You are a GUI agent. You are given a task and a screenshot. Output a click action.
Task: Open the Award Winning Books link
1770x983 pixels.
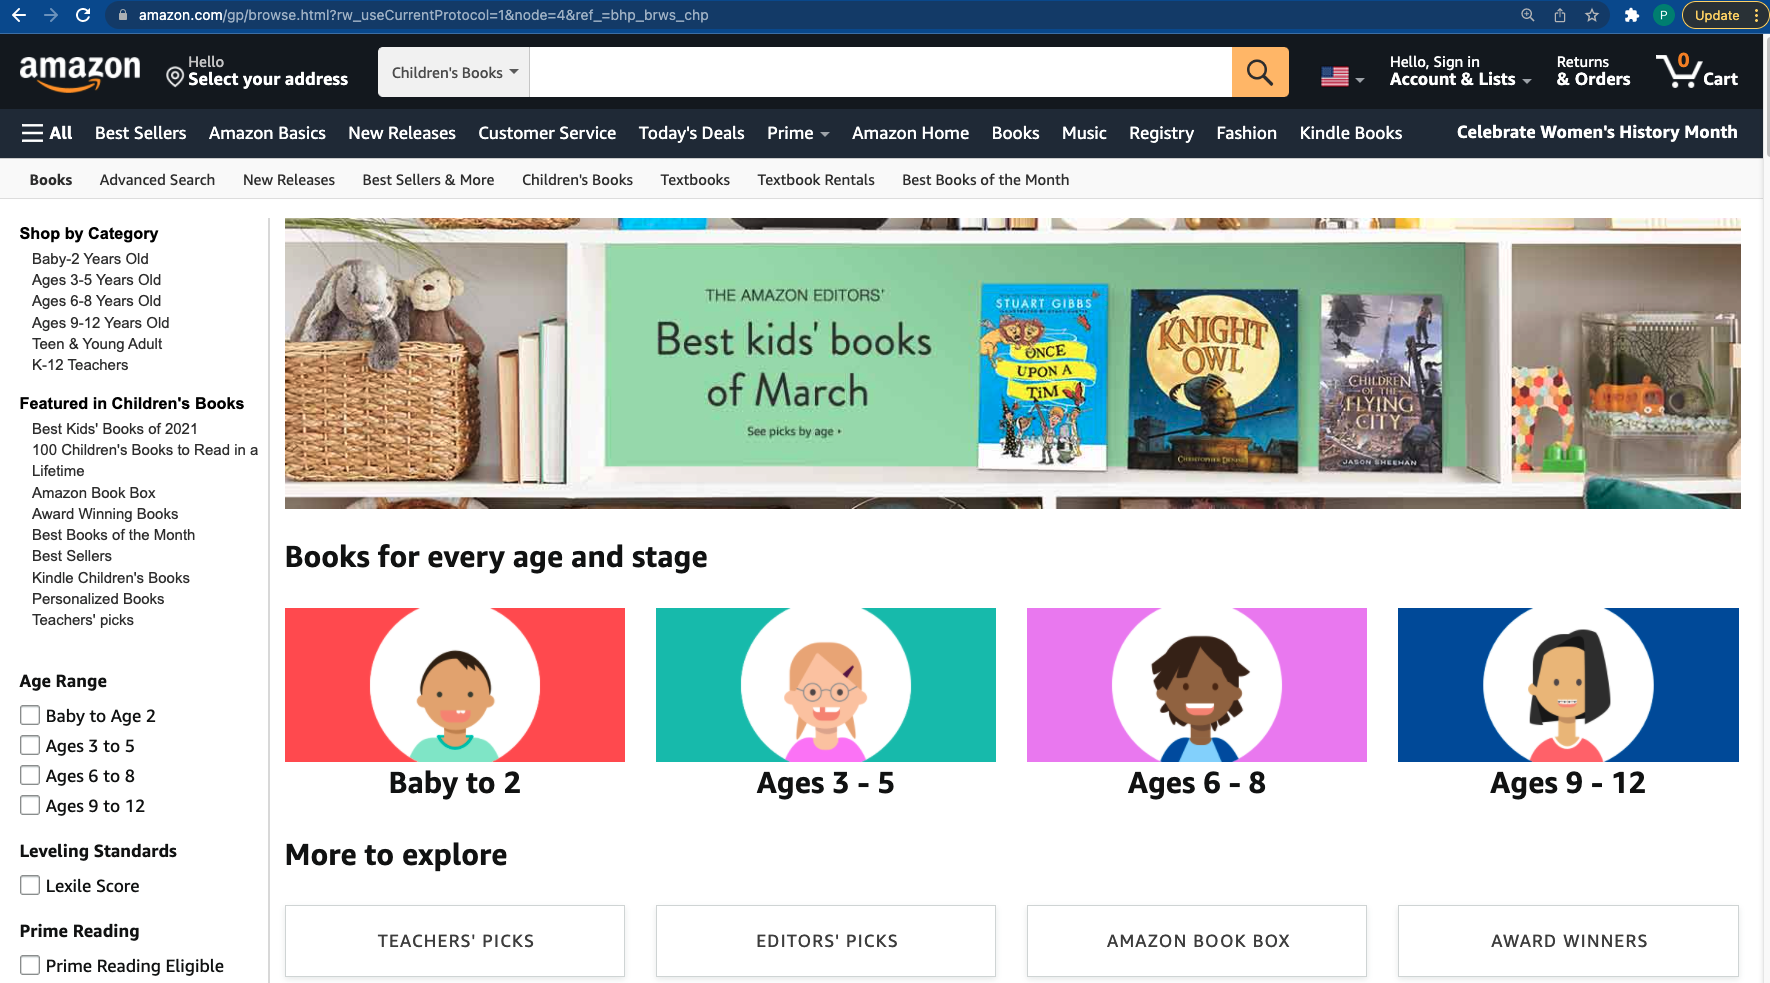pos(105,514)
